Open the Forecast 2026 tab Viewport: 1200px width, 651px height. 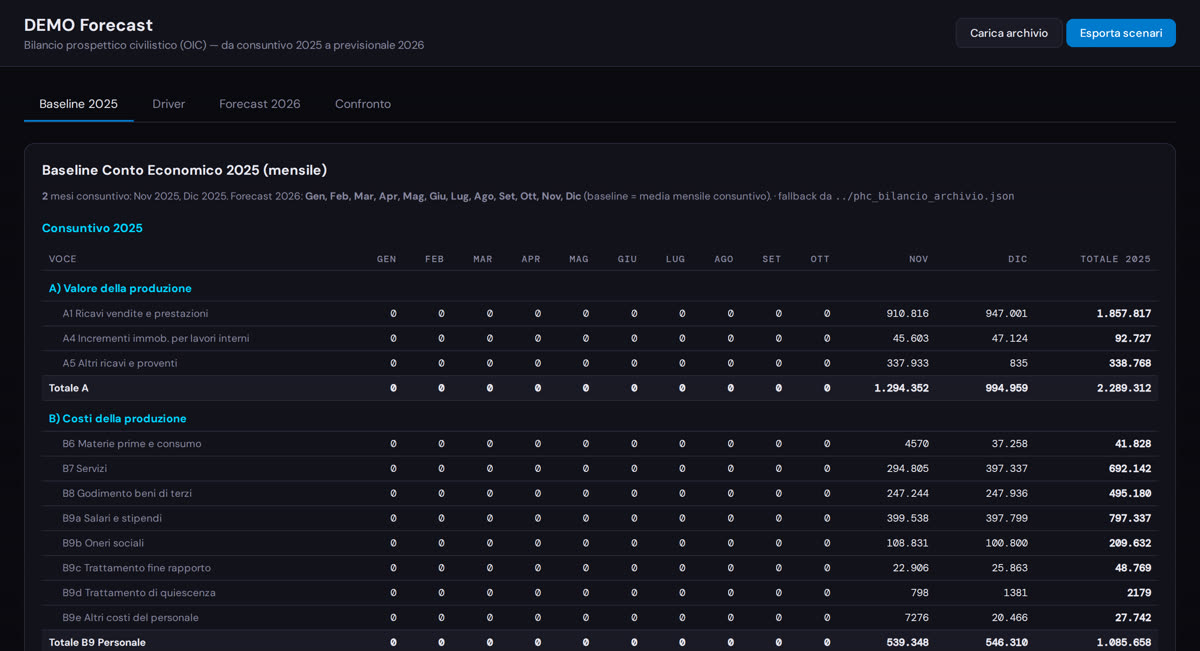(x=259, y=104)
